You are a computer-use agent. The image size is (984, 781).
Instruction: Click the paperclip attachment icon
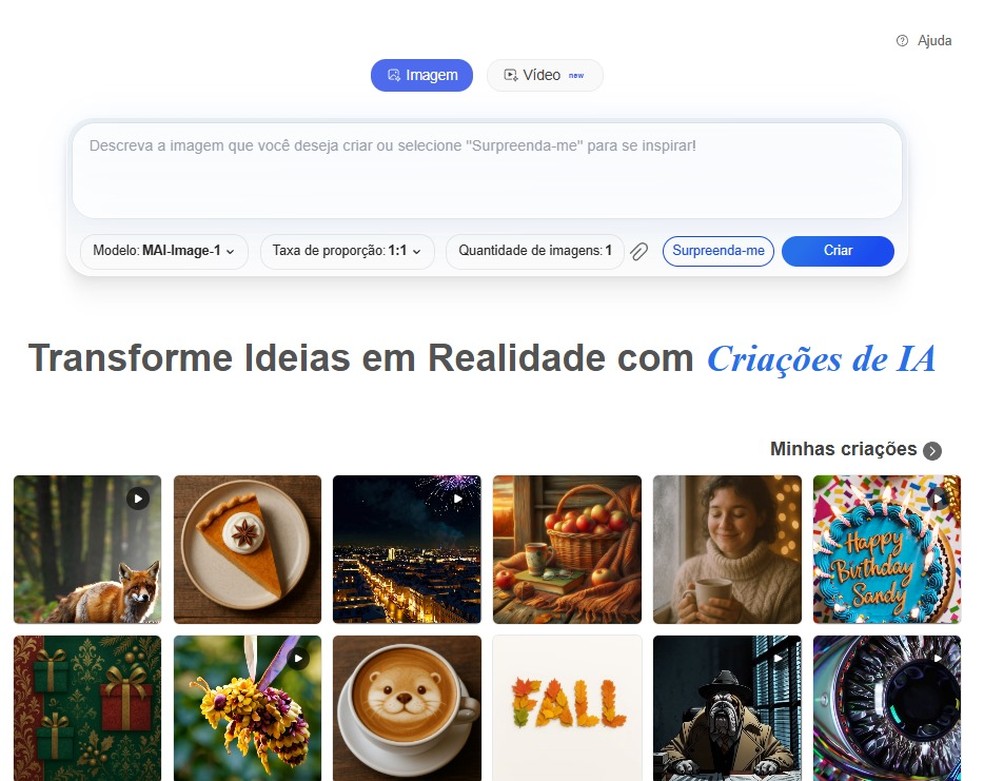pyautogui.click(x=639, y=252)
